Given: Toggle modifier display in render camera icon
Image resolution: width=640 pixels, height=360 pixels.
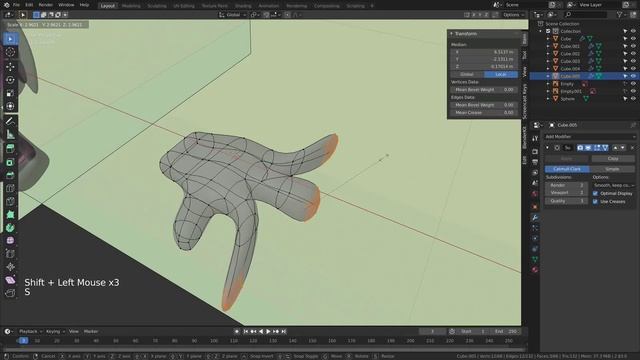Looking at the screenshot, I should pos(580,148).
